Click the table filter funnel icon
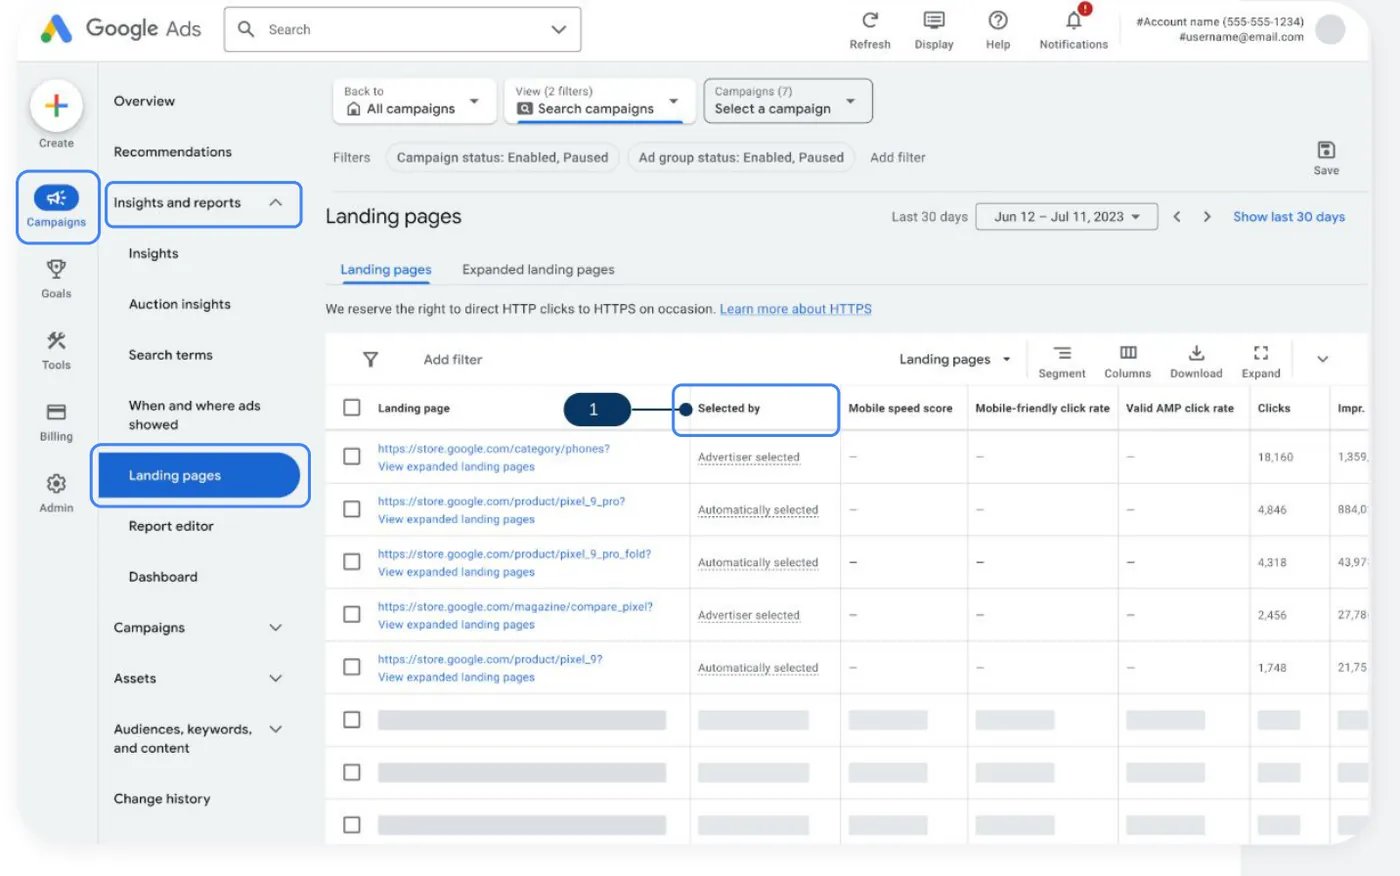The width and height of the screenshot is (1400, 876). tap(370, 359)
